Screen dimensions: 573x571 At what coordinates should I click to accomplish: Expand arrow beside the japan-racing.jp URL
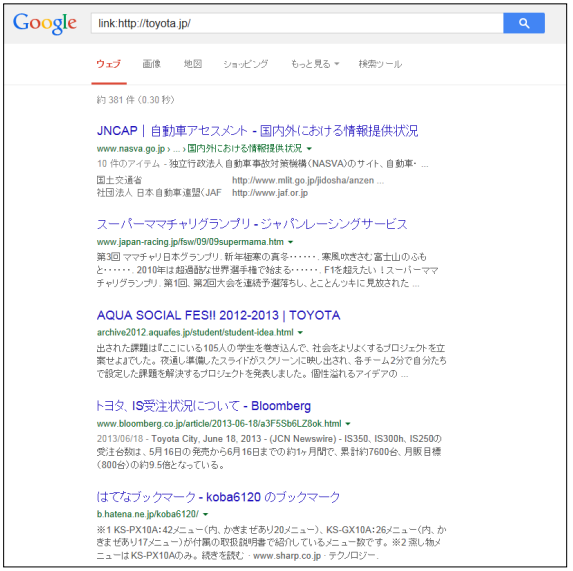click(291, 242)
